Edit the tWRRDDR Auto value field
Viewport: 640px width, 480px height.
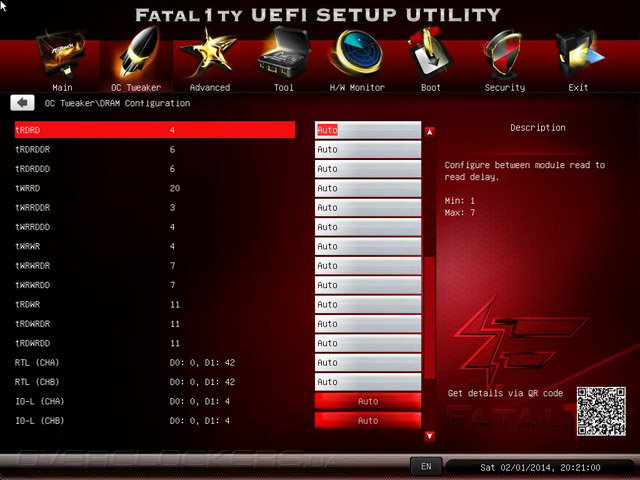point(368,207)
